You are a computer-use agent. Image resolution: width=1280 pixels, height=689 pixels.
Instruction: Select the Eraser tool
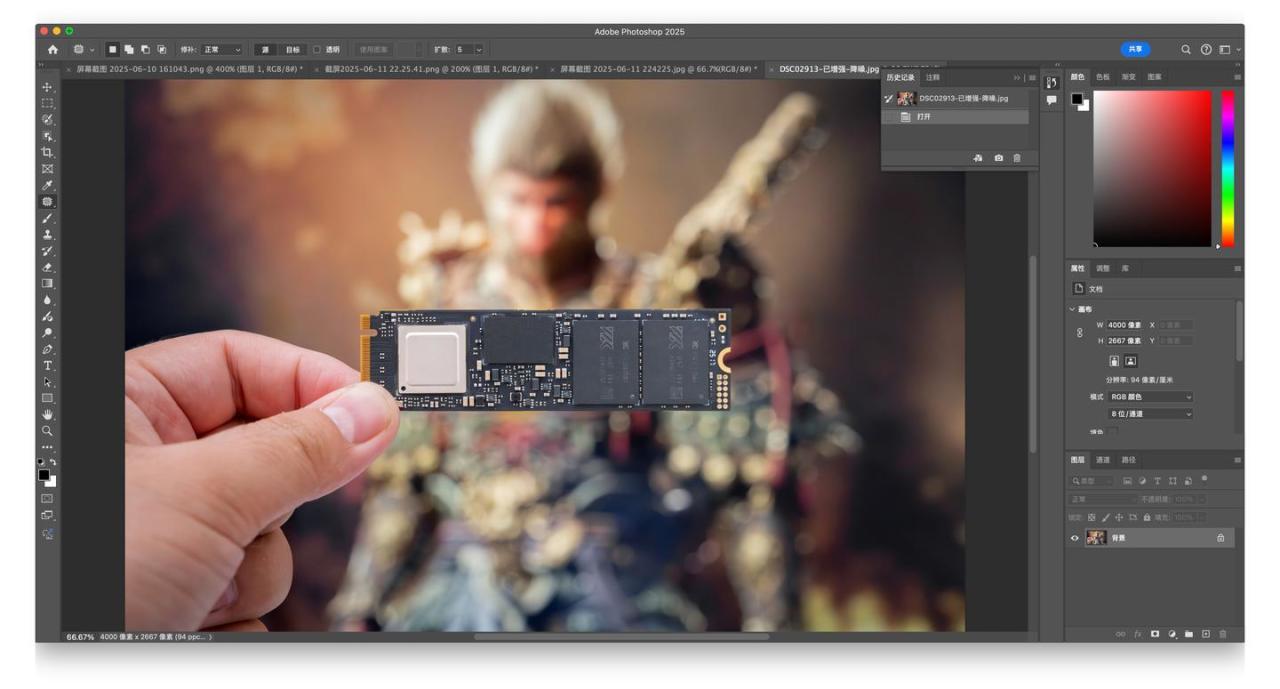(x=47, y=267)
